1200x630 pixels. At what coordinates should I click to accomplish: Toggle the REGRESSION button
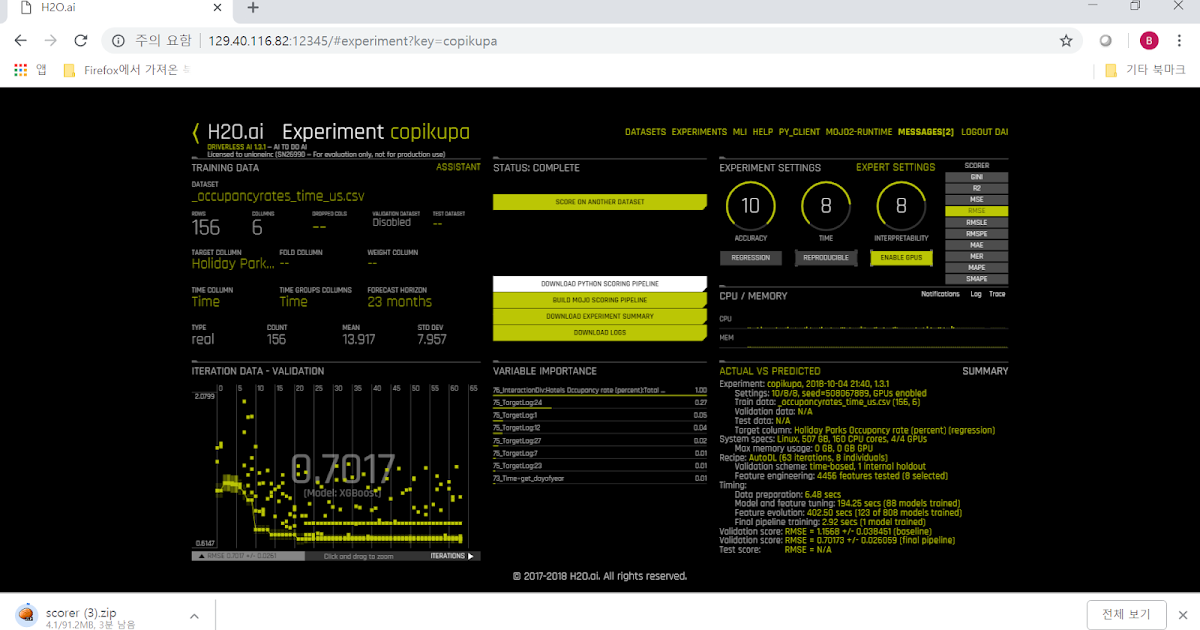click(750, 258)
